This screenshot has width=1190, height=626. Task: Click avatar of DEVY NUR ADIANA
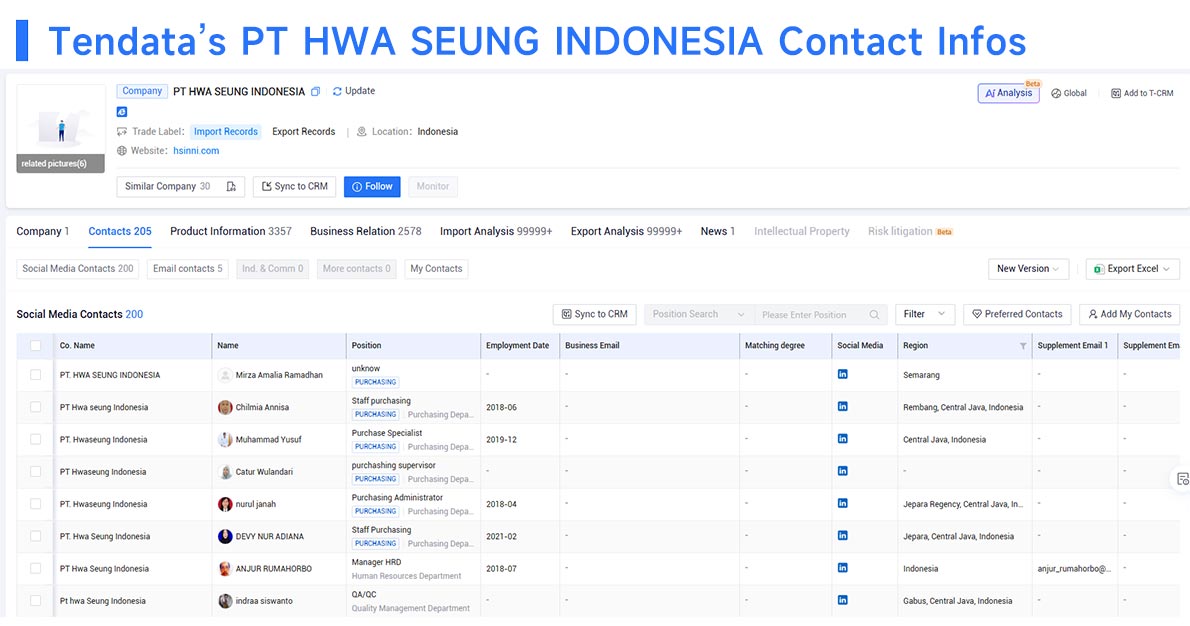[225, 536]
